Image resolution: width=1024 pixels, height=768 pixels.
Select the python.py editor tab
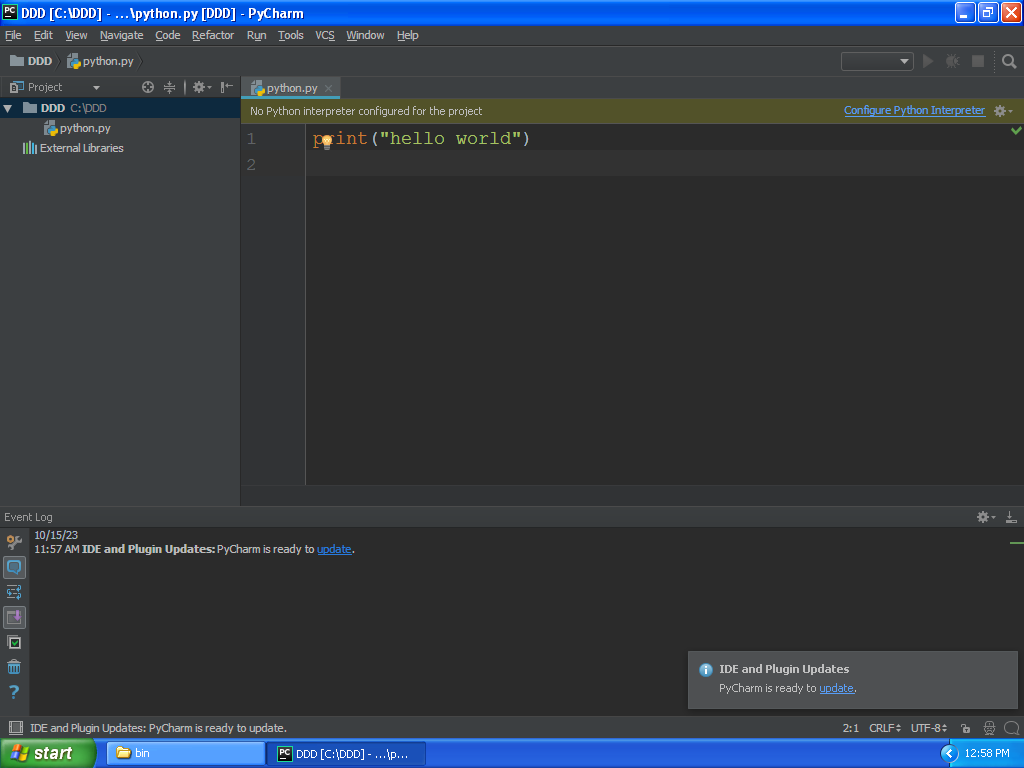pos(291,88)
